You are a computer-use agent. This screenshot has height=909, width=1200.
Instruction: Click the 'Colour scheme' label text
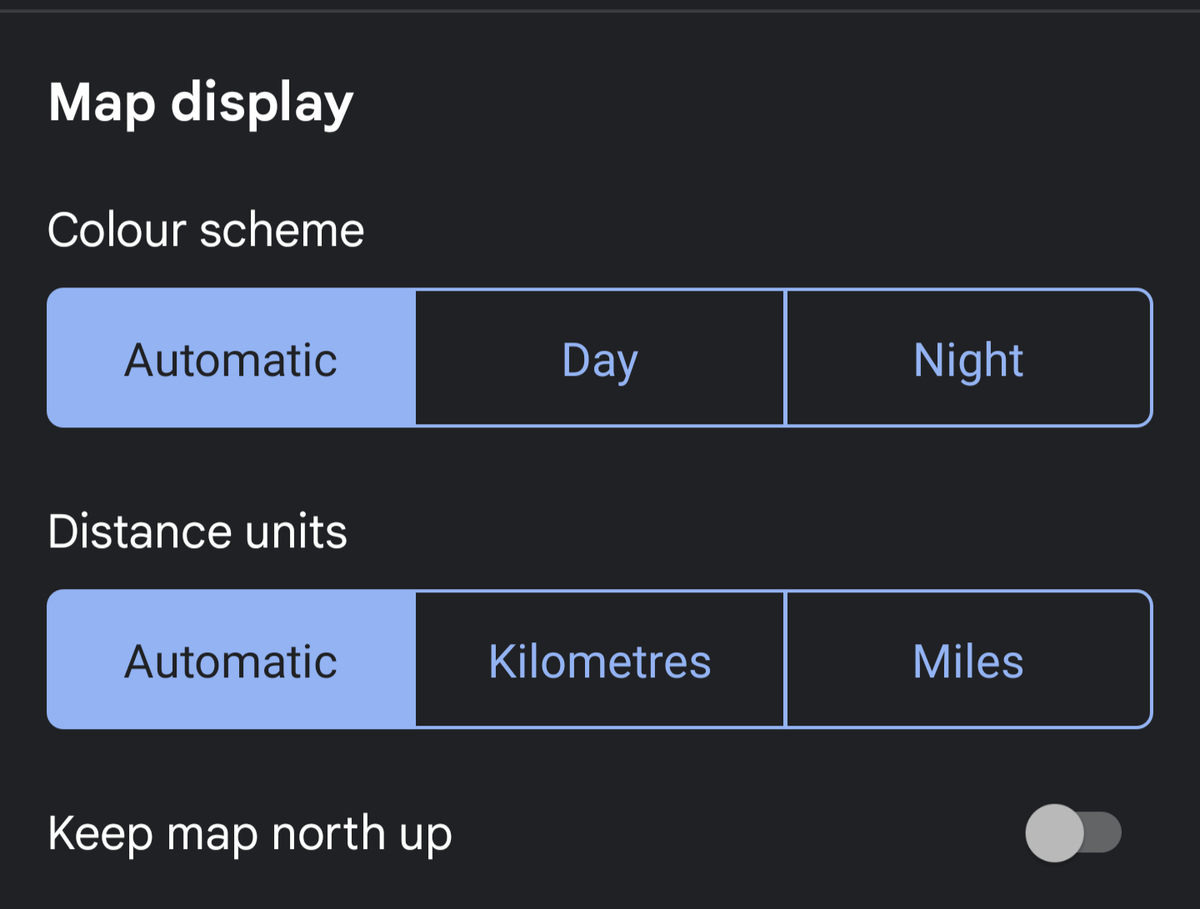point(206,231)
